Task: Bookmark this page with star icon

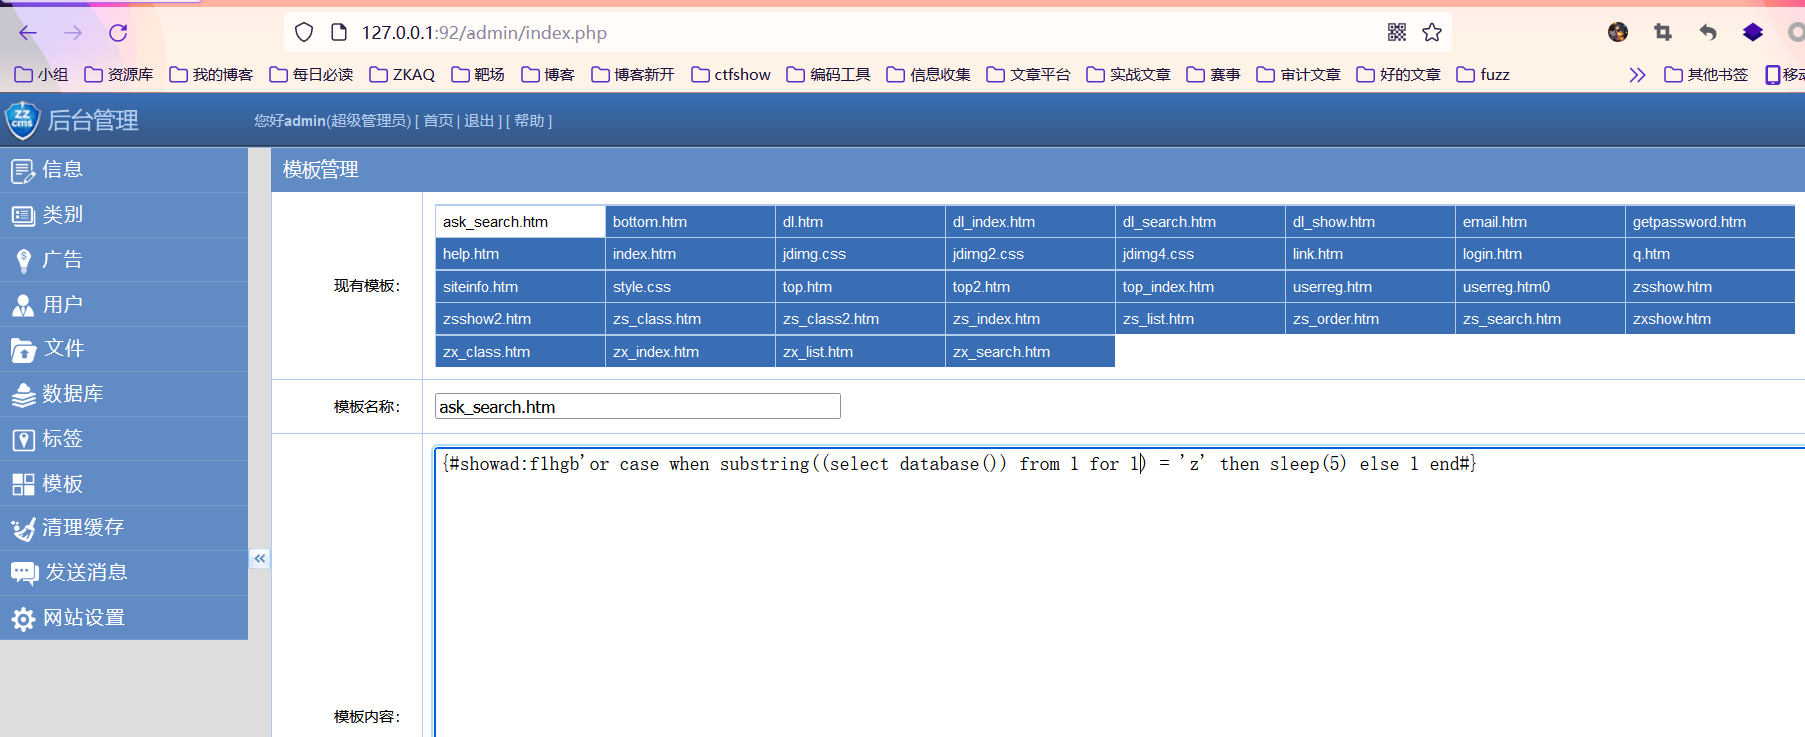Action: tap(1432, 33)
